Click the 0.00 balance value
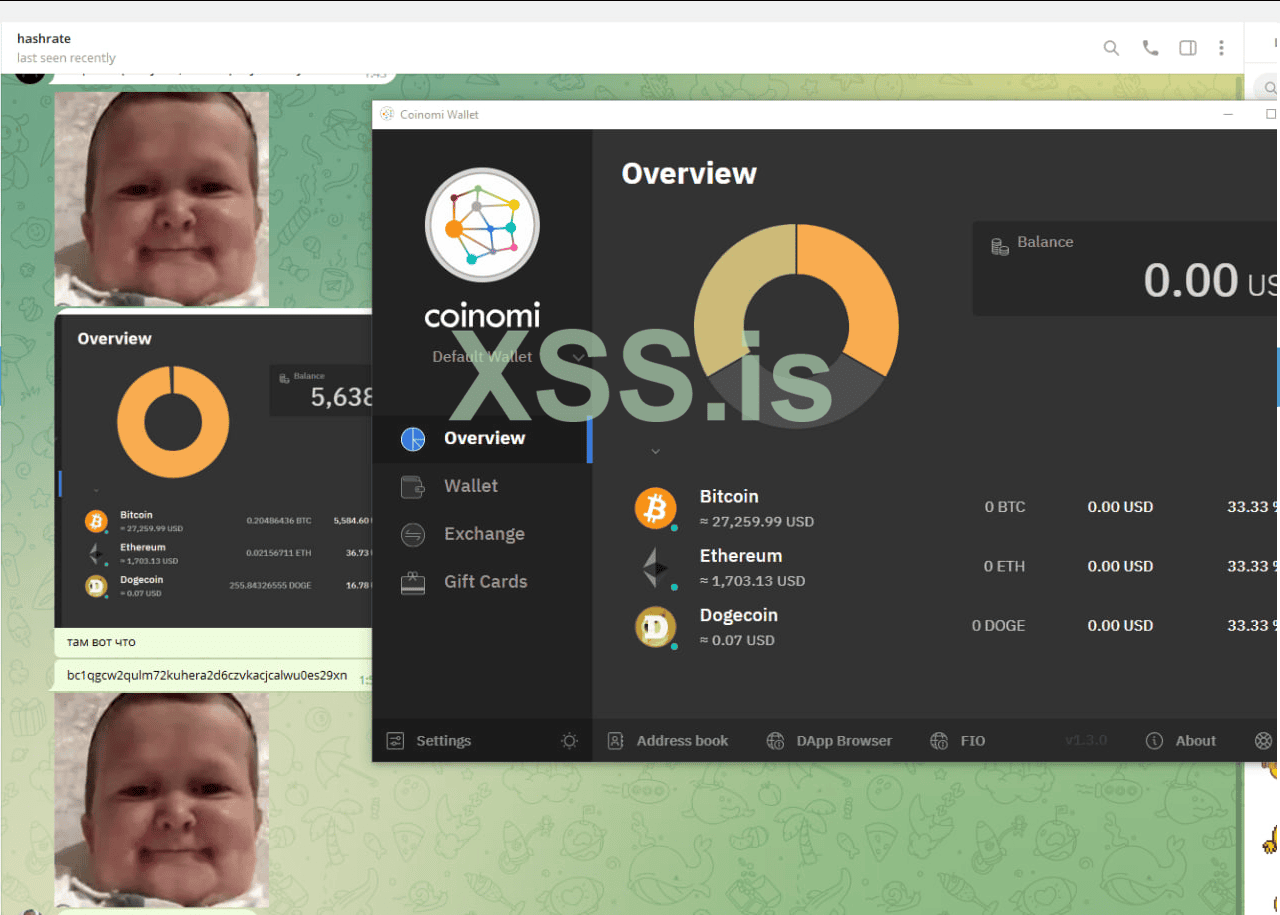This screenshot has width=1280, height=915. [x=1191, y=280]
